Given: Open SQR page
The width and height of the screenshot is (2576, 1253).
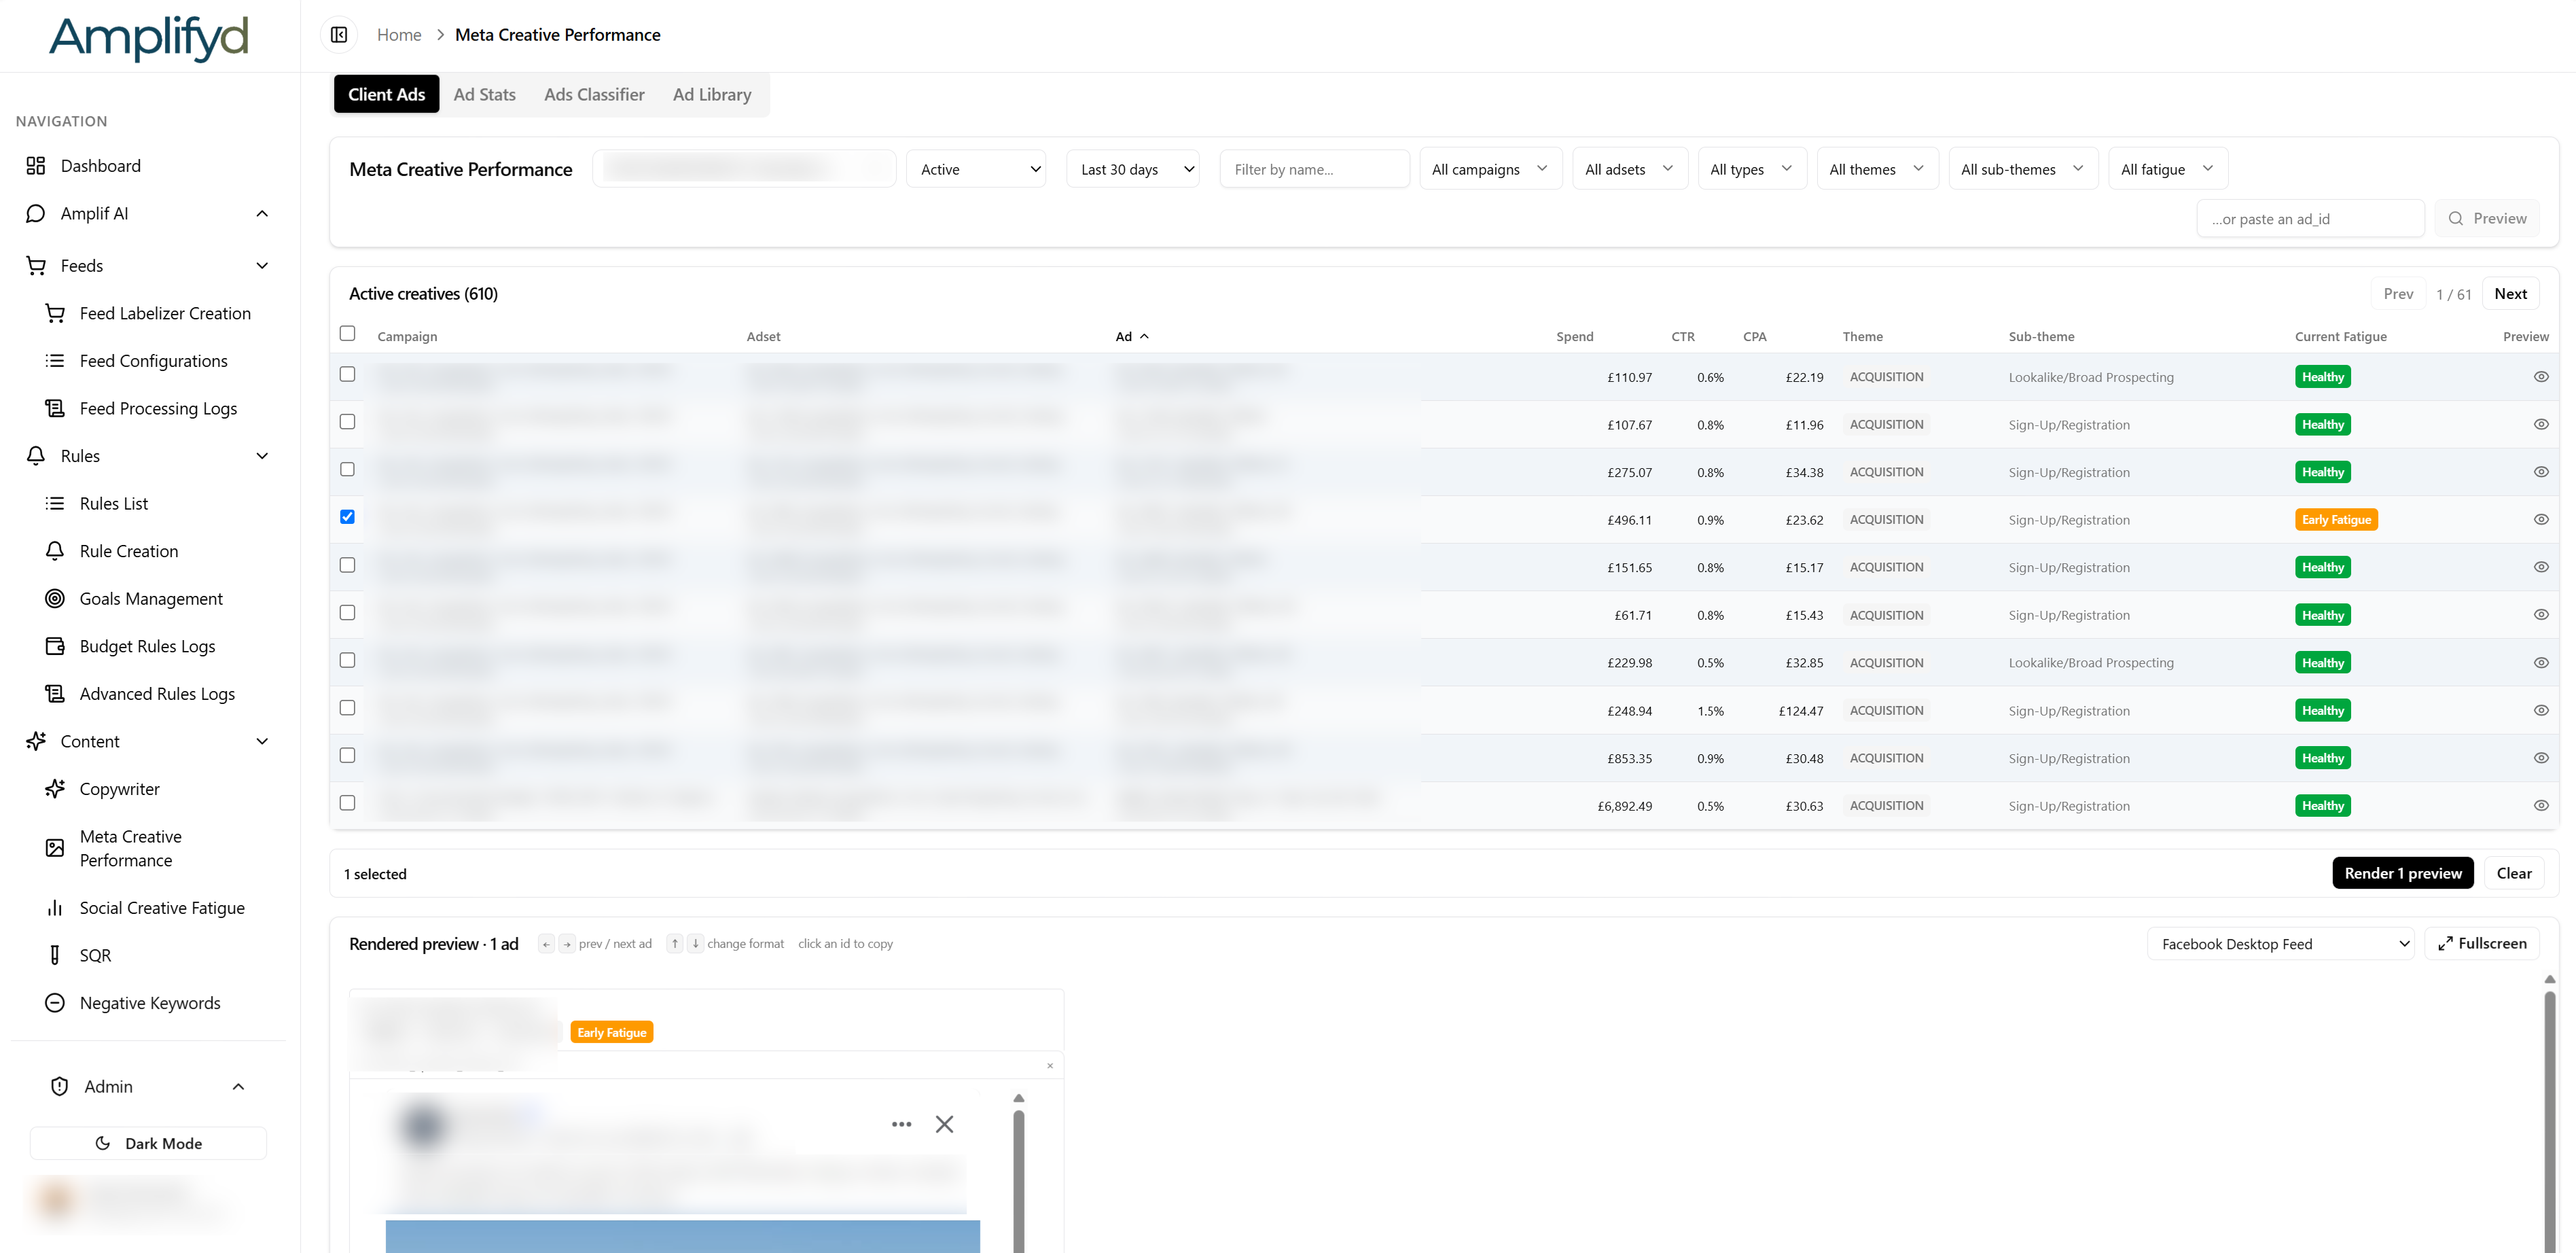Looking at the screenshot, I should (x=95, y=955).
